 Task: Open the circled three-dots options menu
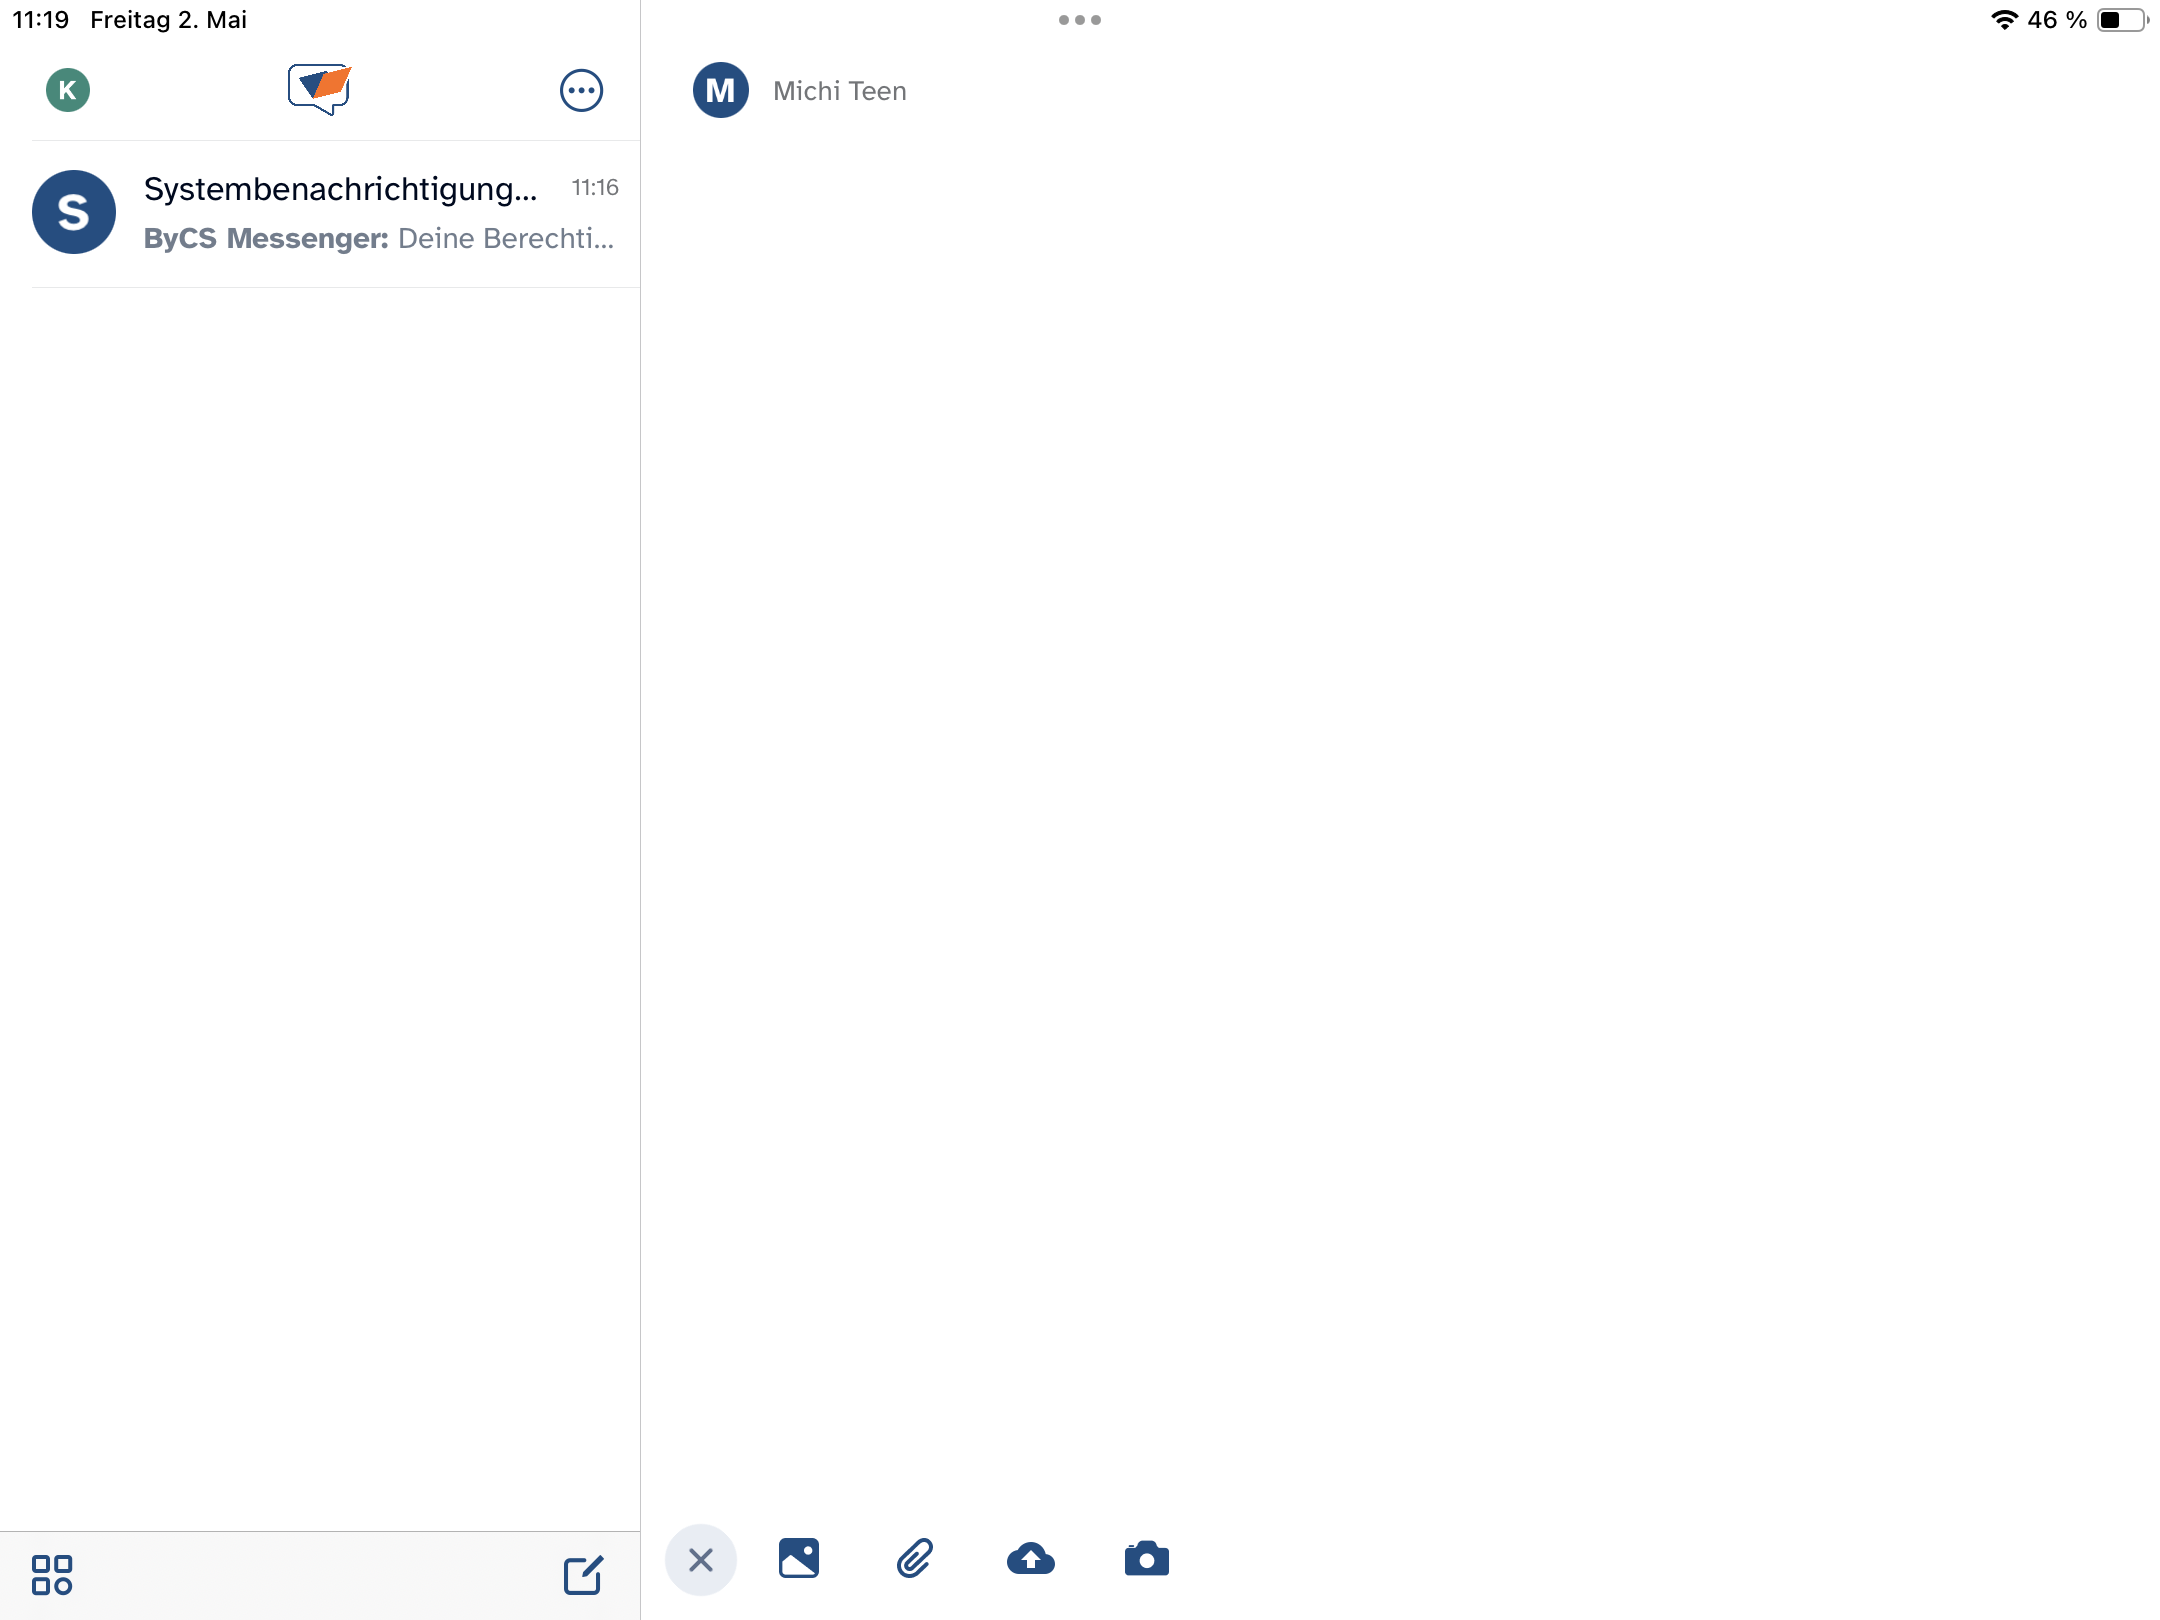581,90
